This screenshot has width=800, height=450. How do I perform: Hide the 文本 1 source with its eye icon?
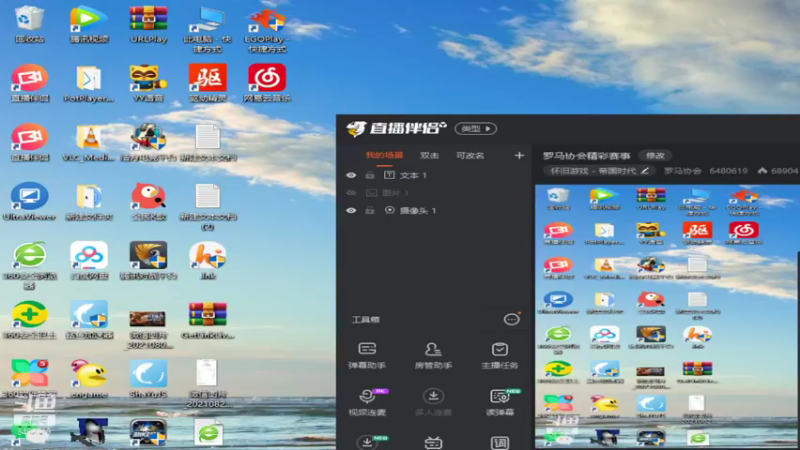(x=351, y=176)
